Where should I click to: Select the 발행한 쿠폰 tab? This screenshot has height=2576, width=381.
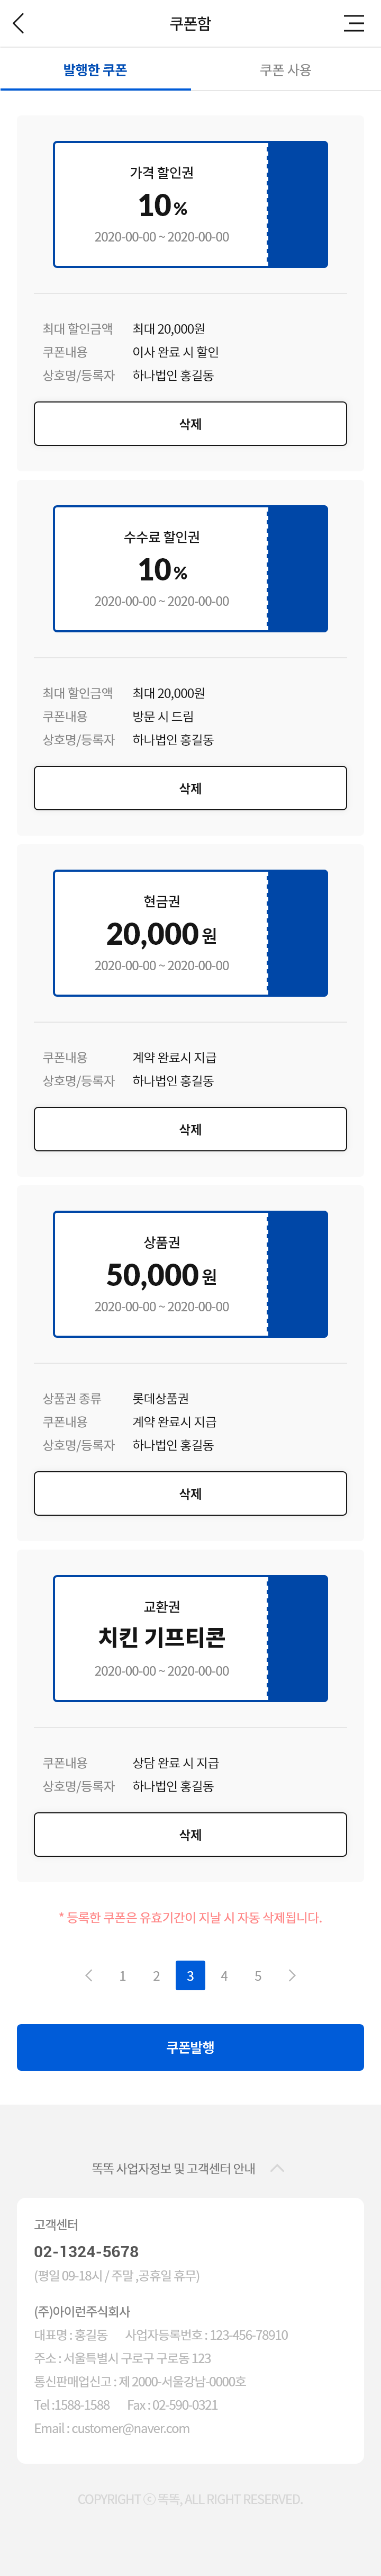point(95,69)
